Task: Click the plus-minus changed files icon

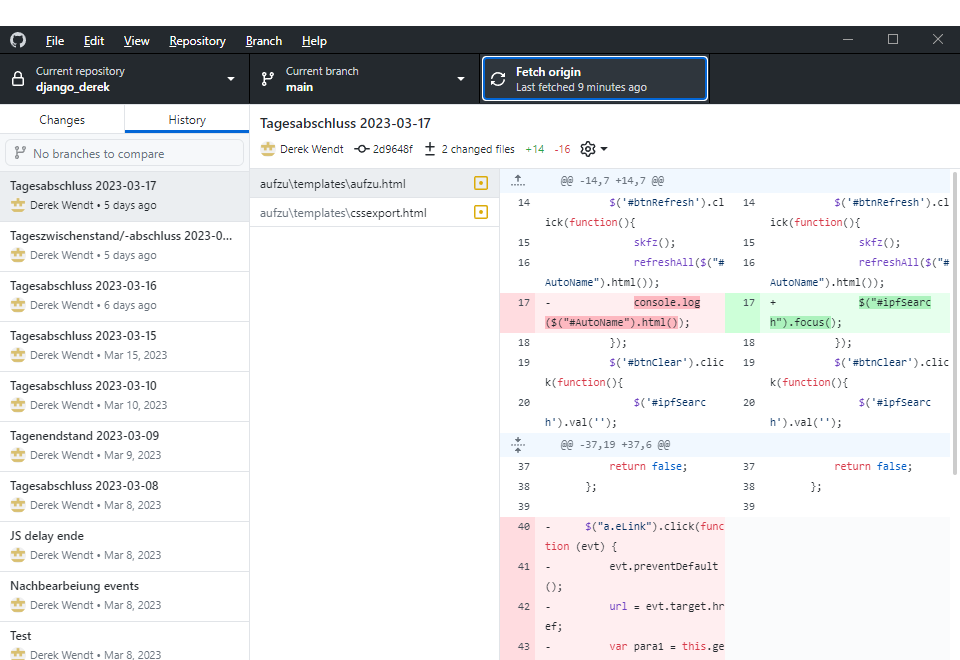Action: 430,149
